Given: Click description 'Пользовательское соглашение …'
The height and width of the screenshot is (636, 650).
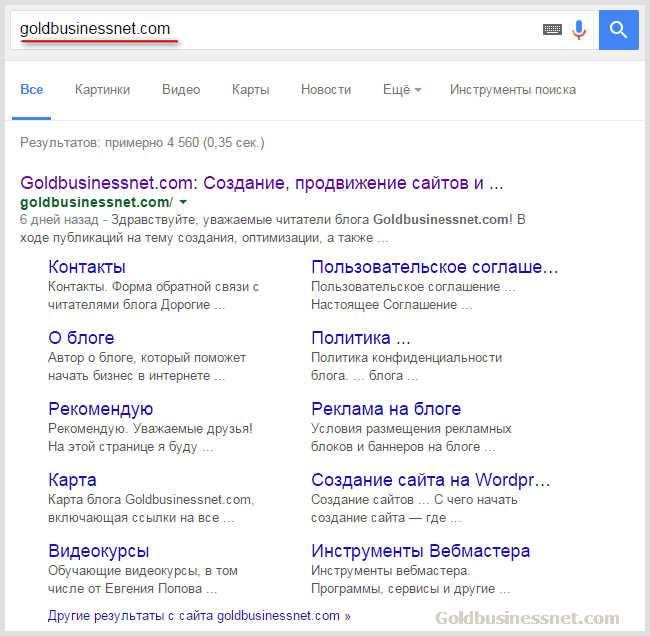Looking at the screenshot, I should point(413,286).
